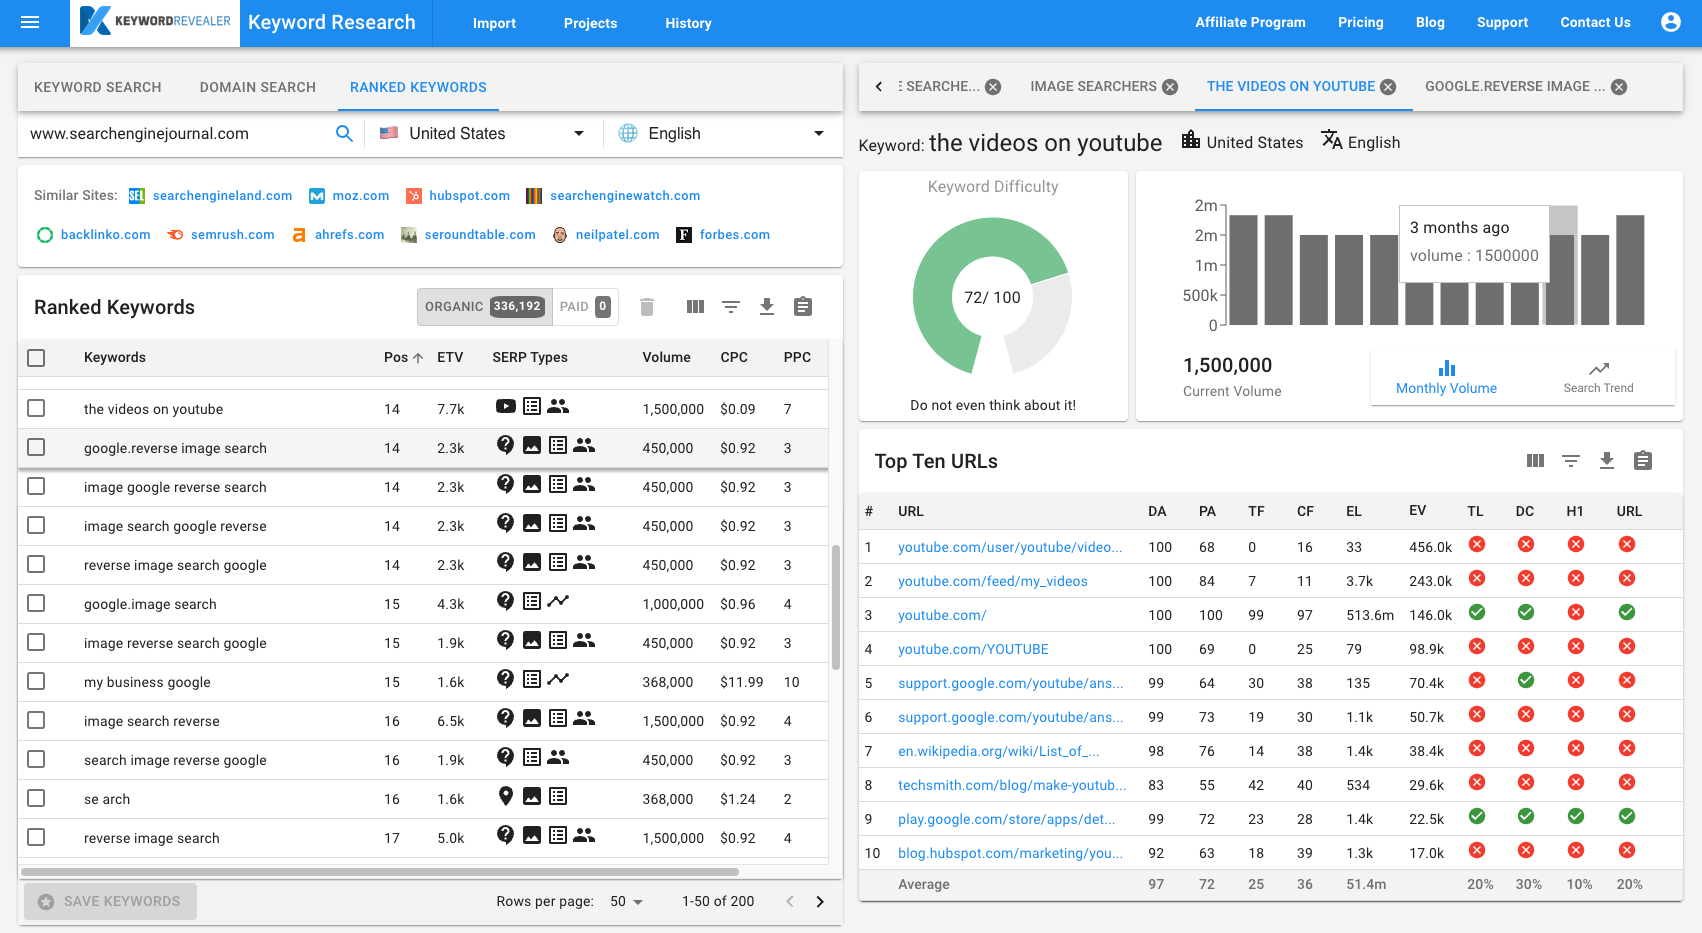Close THE VIDEOS ON YOUTUBE tab
Screen dimensions: 1702x933
[1388, 87]
